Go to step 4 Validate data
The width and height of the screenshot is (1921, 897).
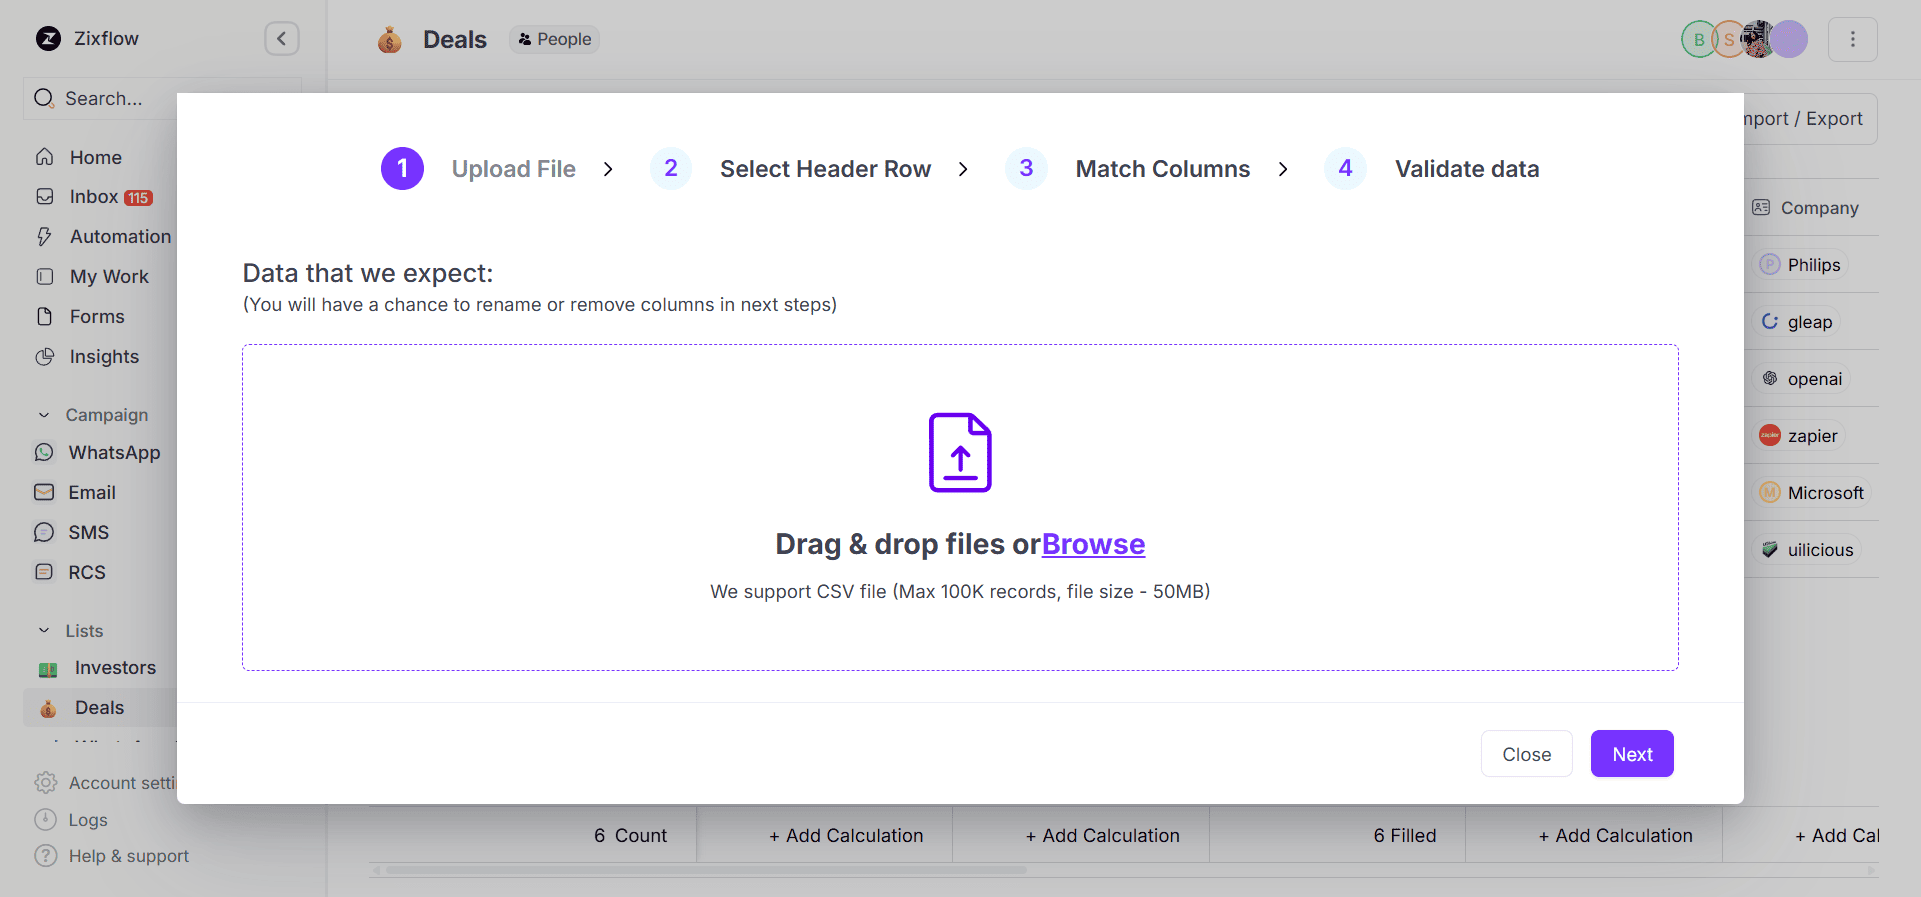[1432, 169]
